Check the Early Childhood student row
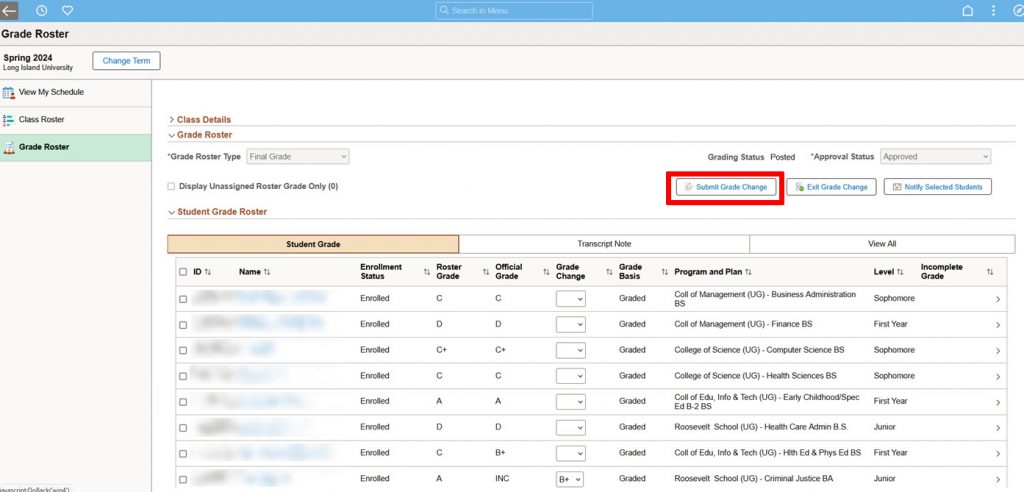 point(183,402)
